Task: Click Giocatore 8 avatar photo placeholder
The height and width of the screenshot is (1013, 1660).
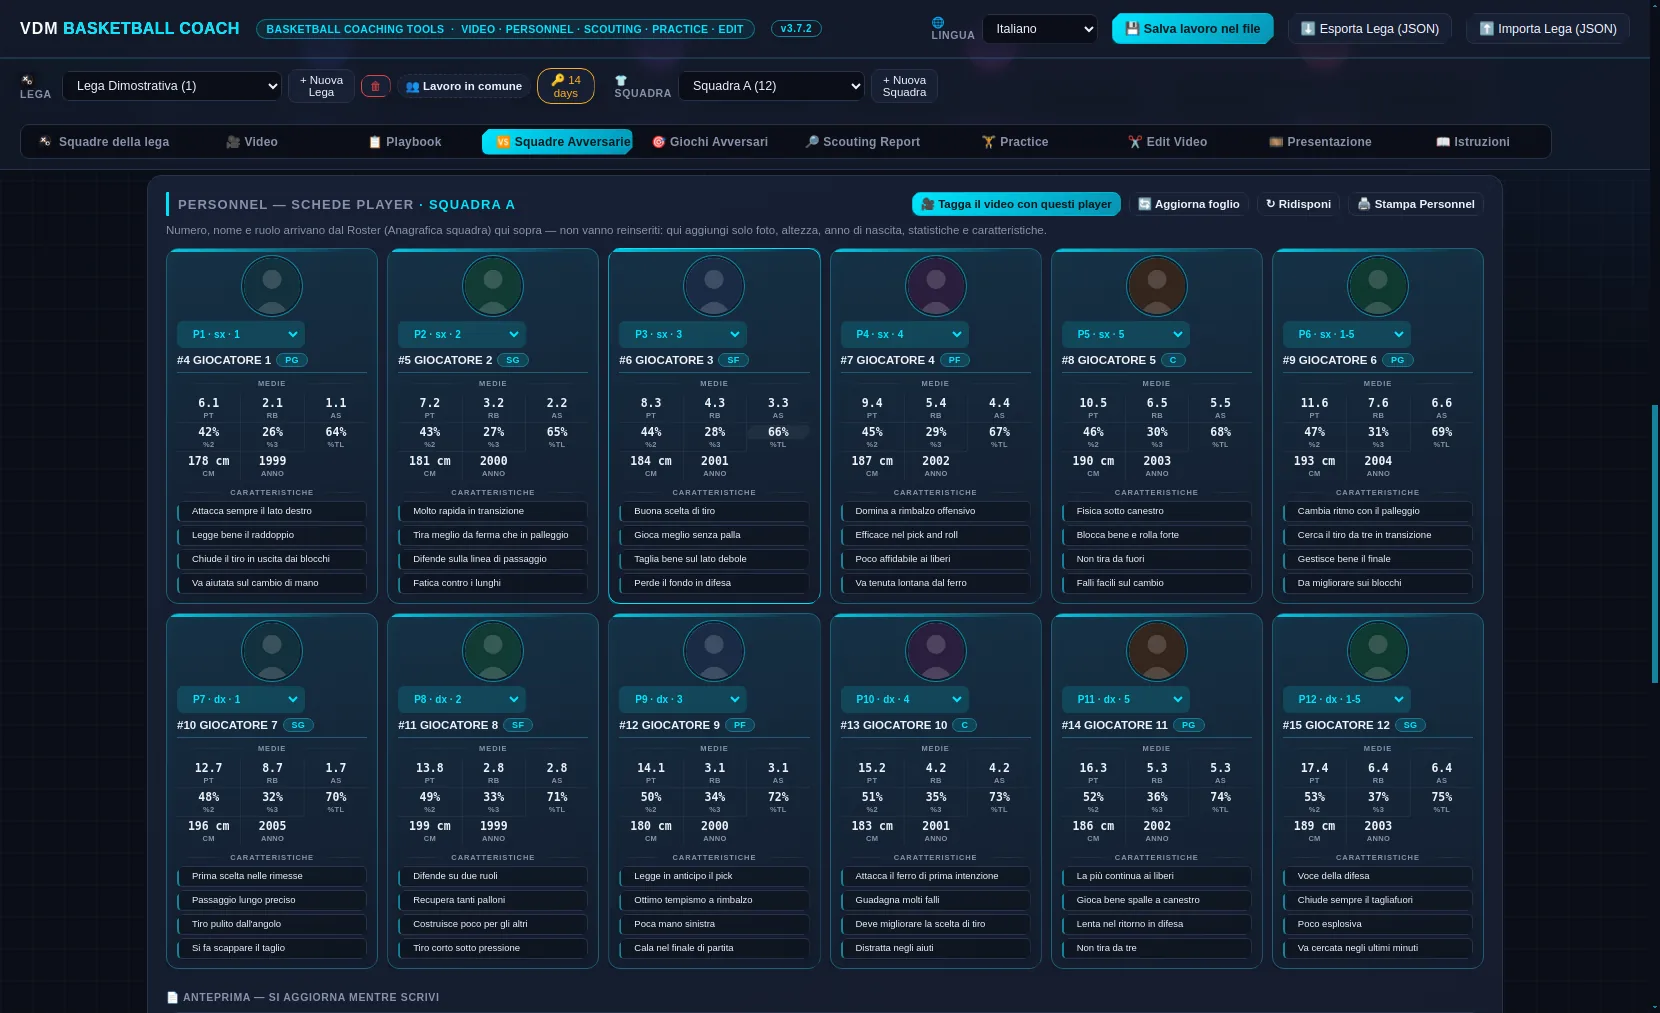Action: 493,651
